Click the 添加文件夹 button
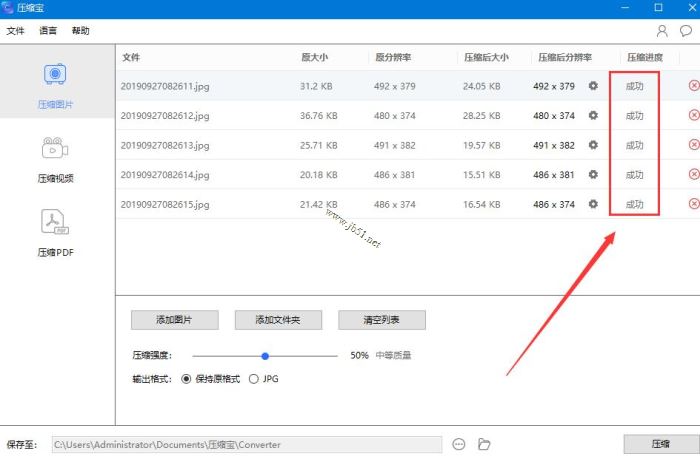 click(278, 320)
